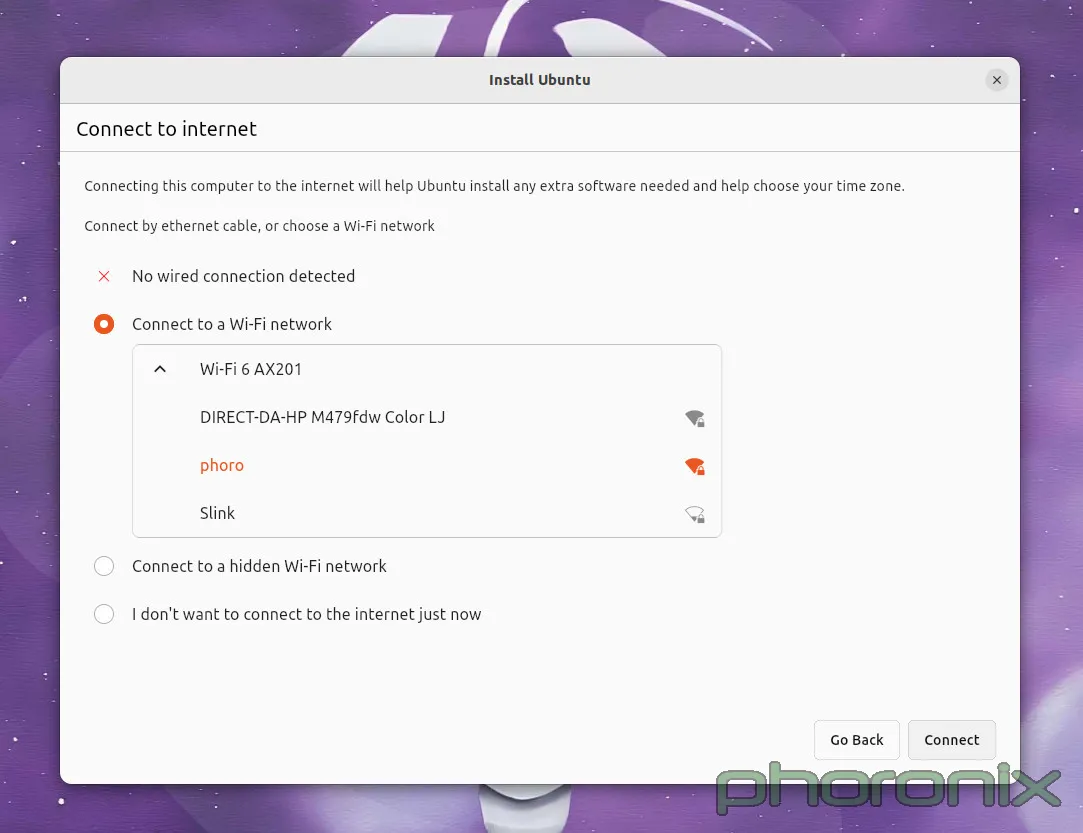Collapse the Wi-Fi 6 AX201 adapter list
Viewport: 1083px width, 833px height.
pyautogui.click(x=160, y=369)
